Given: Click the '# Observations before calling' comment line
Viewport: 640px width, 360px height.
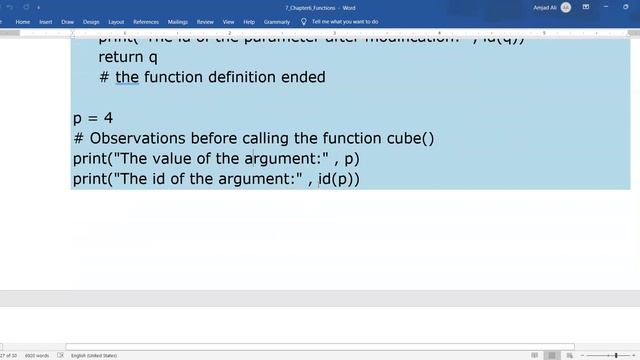Looking at the screenshot, I should [253, 138].
